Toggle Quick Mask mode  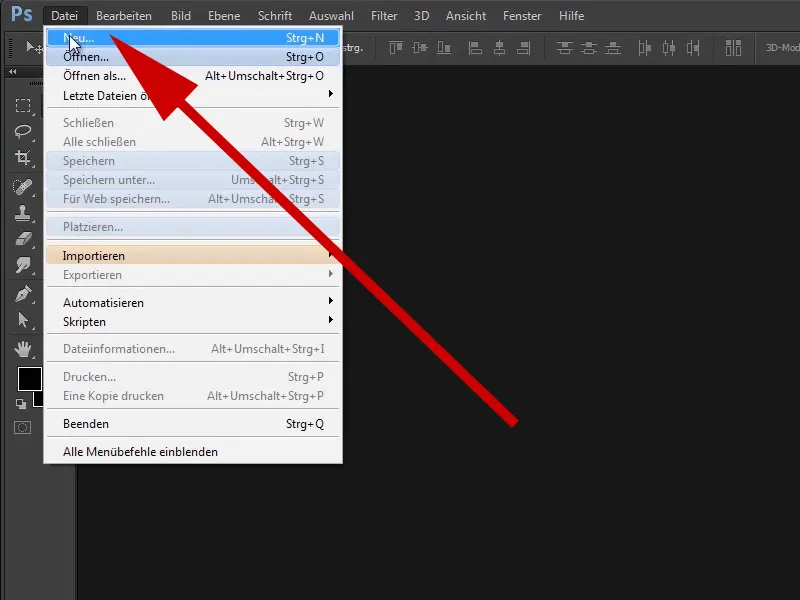pos(22,428)
